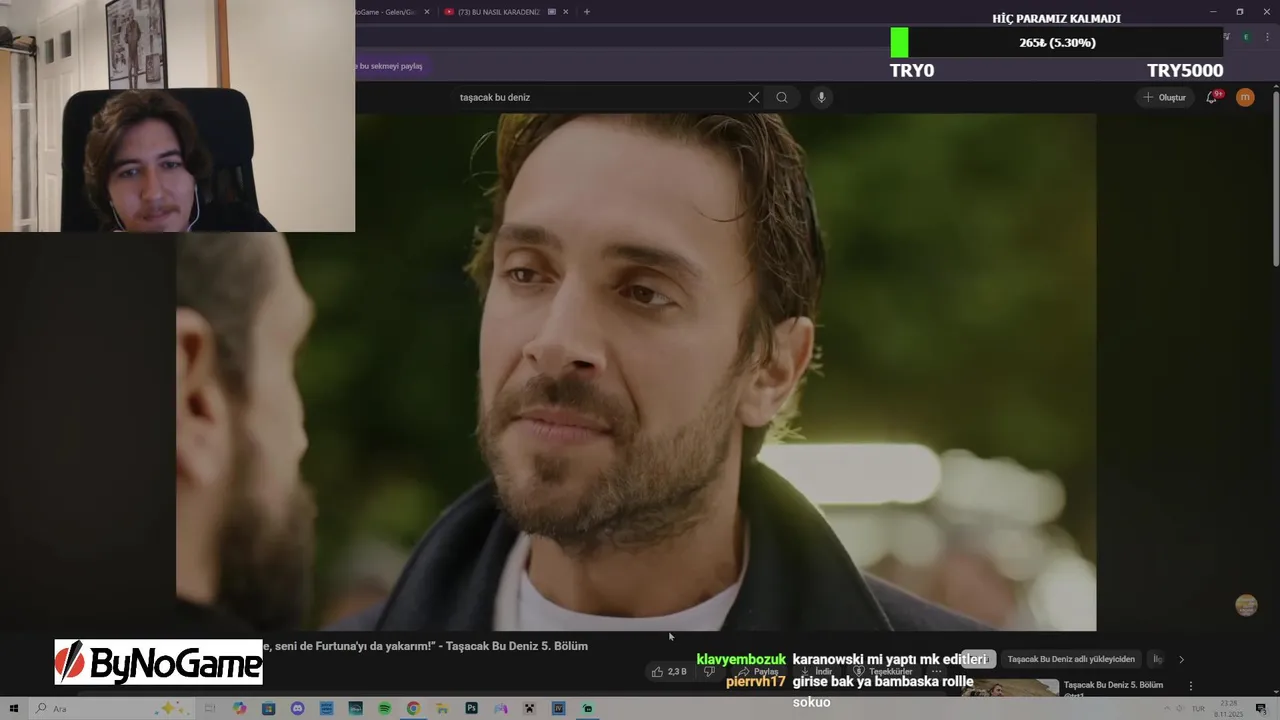Switch to the '(73) BU NASIL KARADENİZ' tab
This screenshot has height=720, width=1280.
[x=498, y=12]
